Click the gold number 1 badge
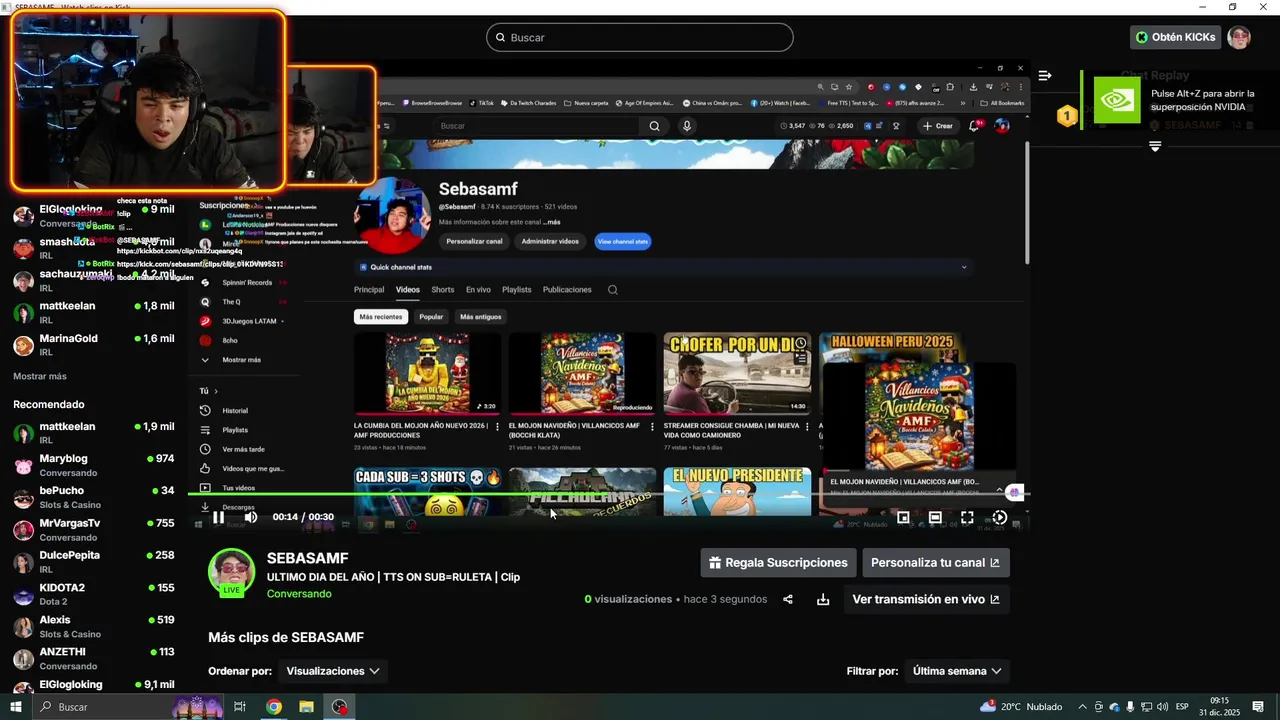The height and width of the screenshot is (720, 1280). tap(1067, 116)
